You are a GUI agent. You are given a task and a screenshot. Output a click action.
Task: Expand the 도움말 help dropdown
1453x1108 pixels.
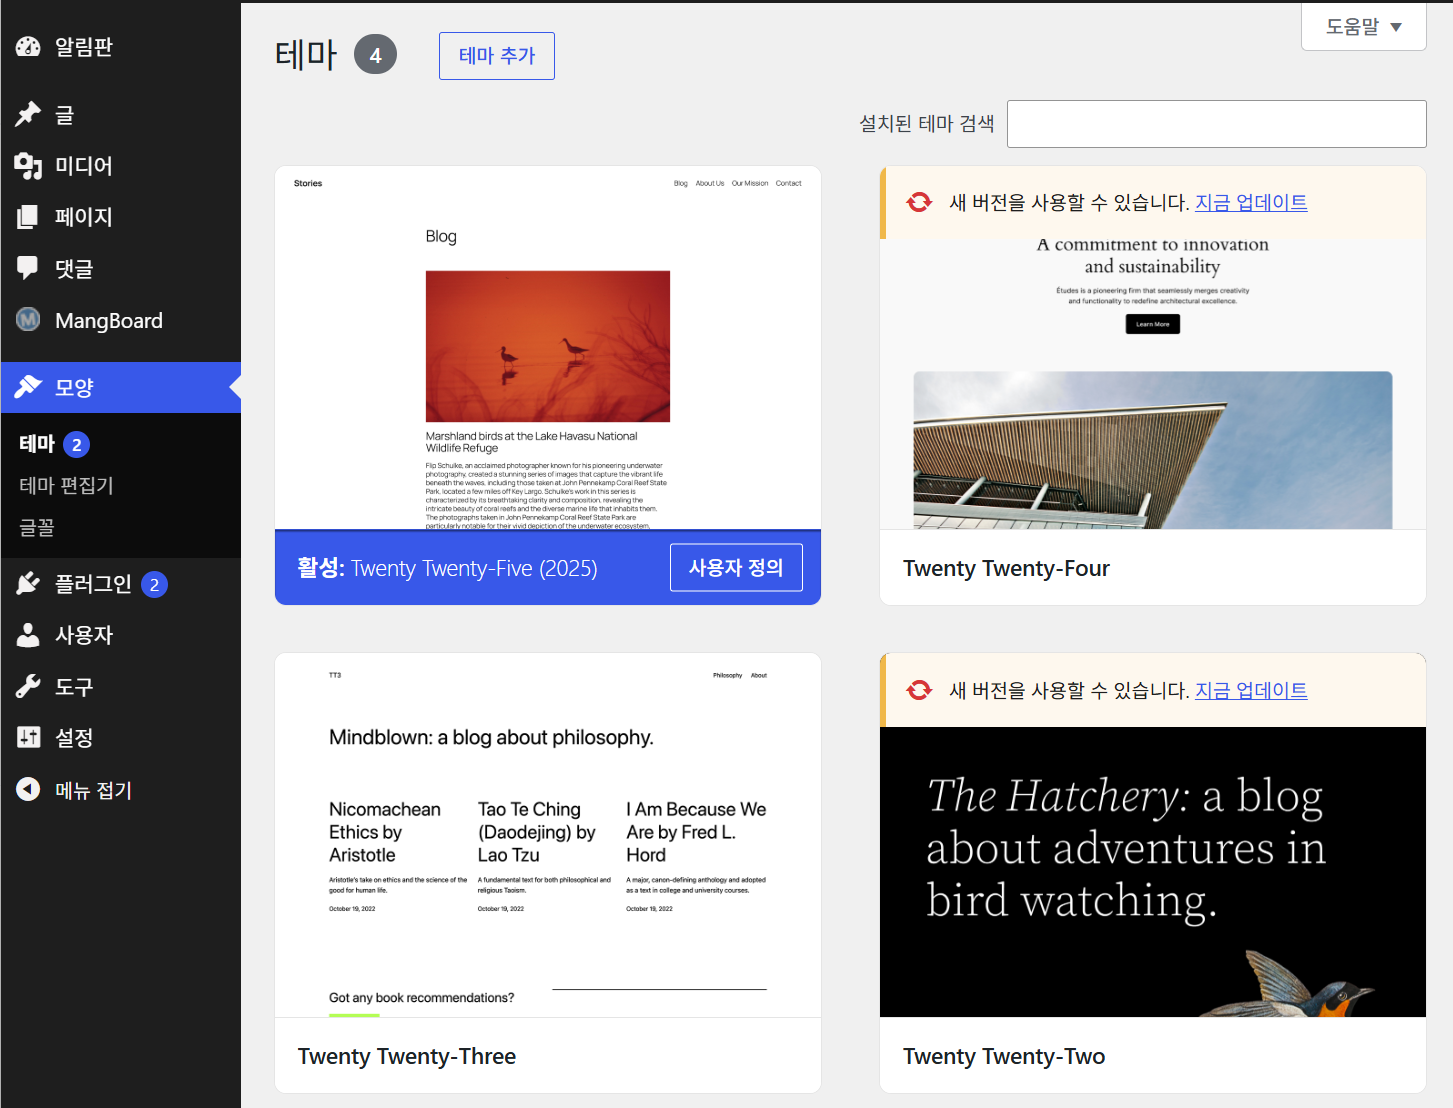(1363, 27)
